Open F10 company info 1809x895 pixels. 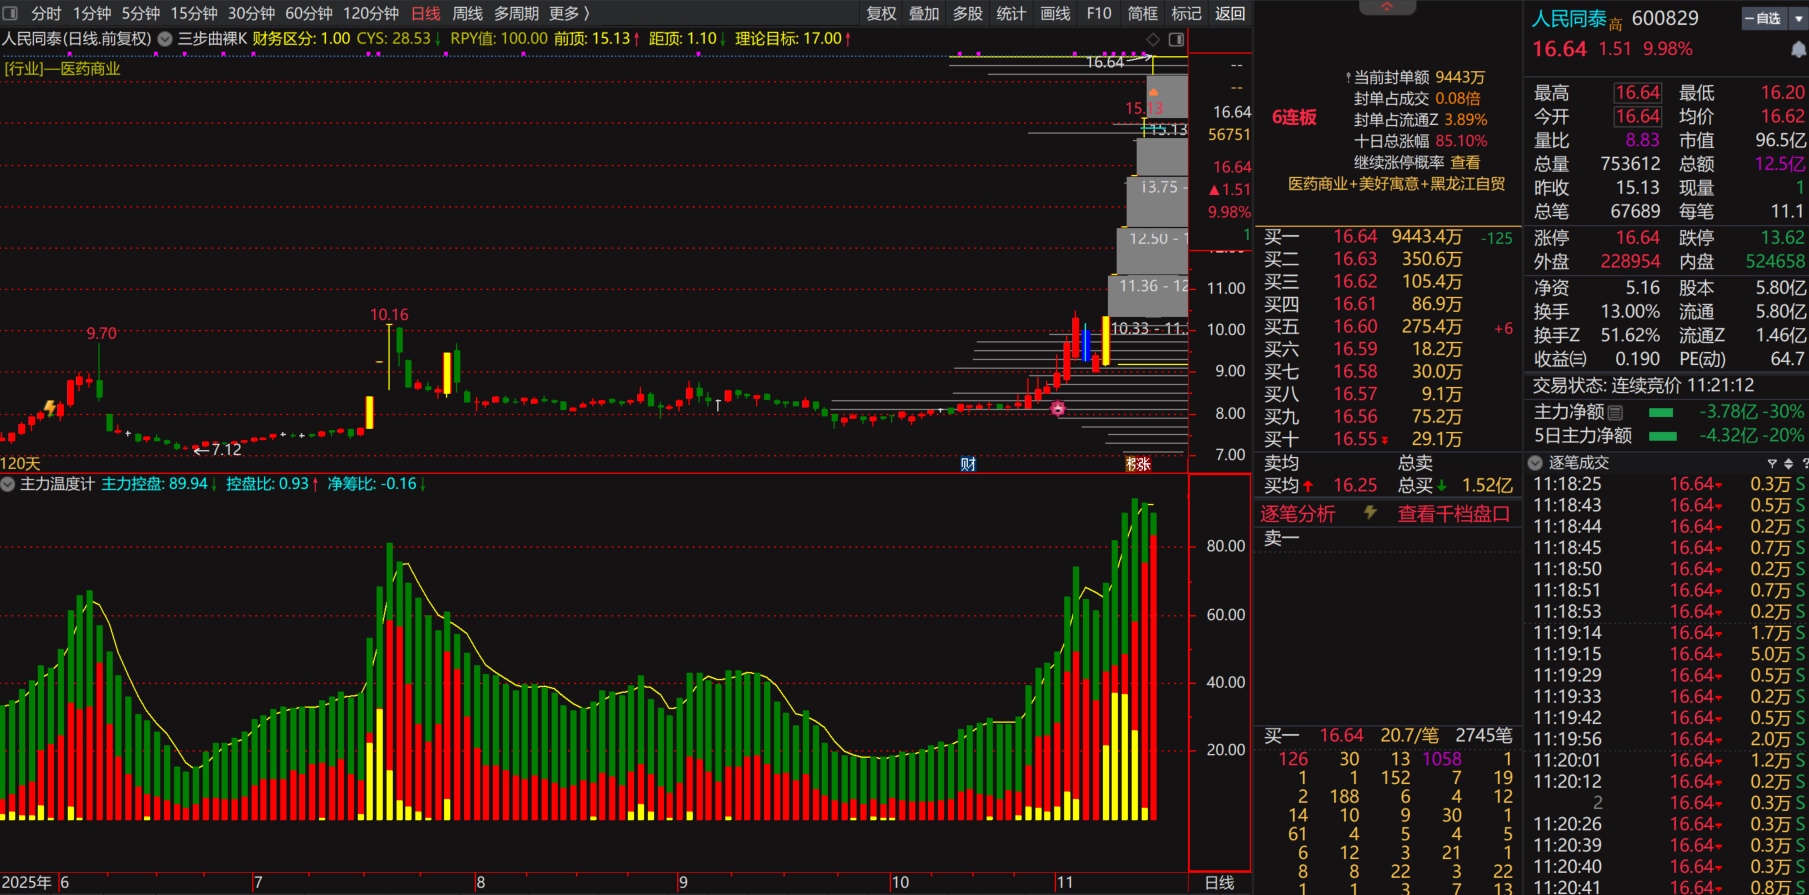[x=1099, y=13]
